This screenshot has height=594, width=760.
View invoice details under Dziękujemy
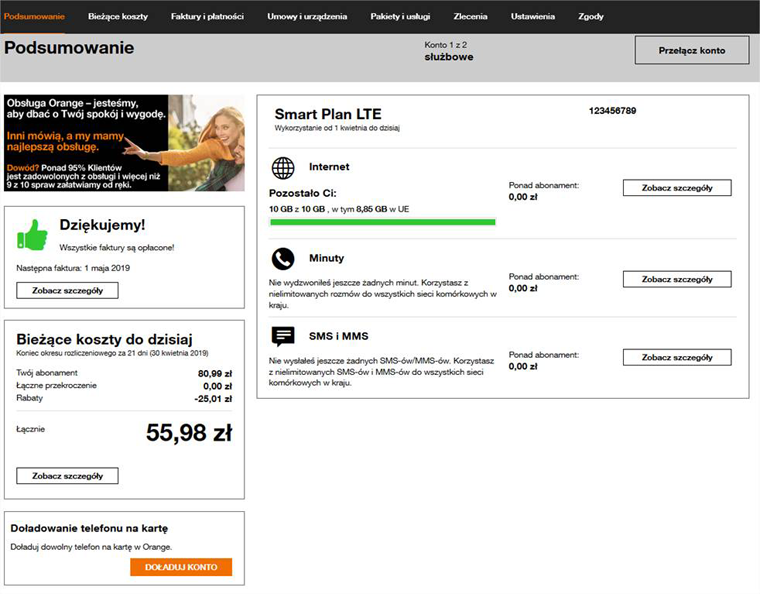pyautogui.click(x=67, y=291)
